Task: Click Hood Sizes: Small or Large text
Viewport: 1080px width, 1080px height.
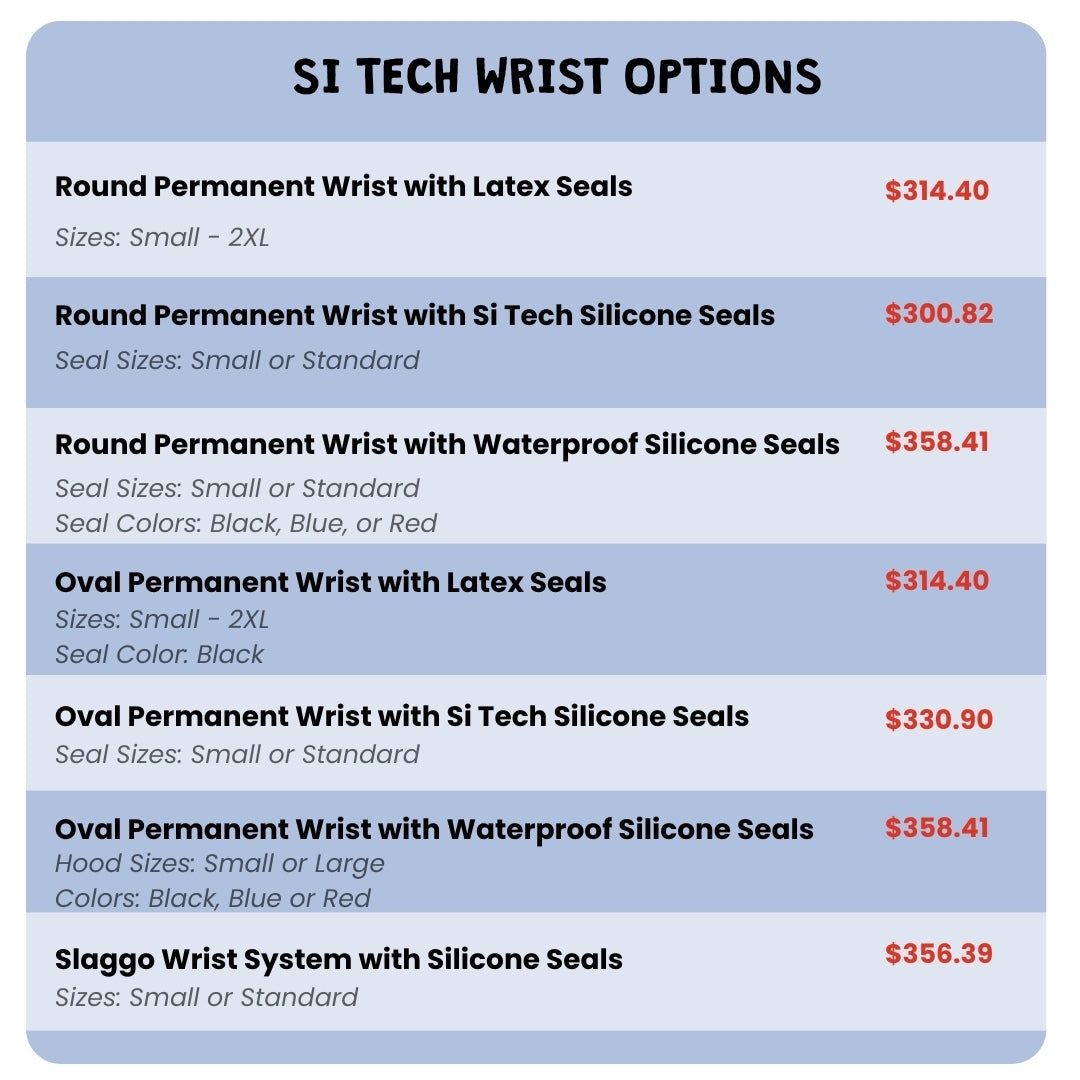Action: [x=219, y=863]
